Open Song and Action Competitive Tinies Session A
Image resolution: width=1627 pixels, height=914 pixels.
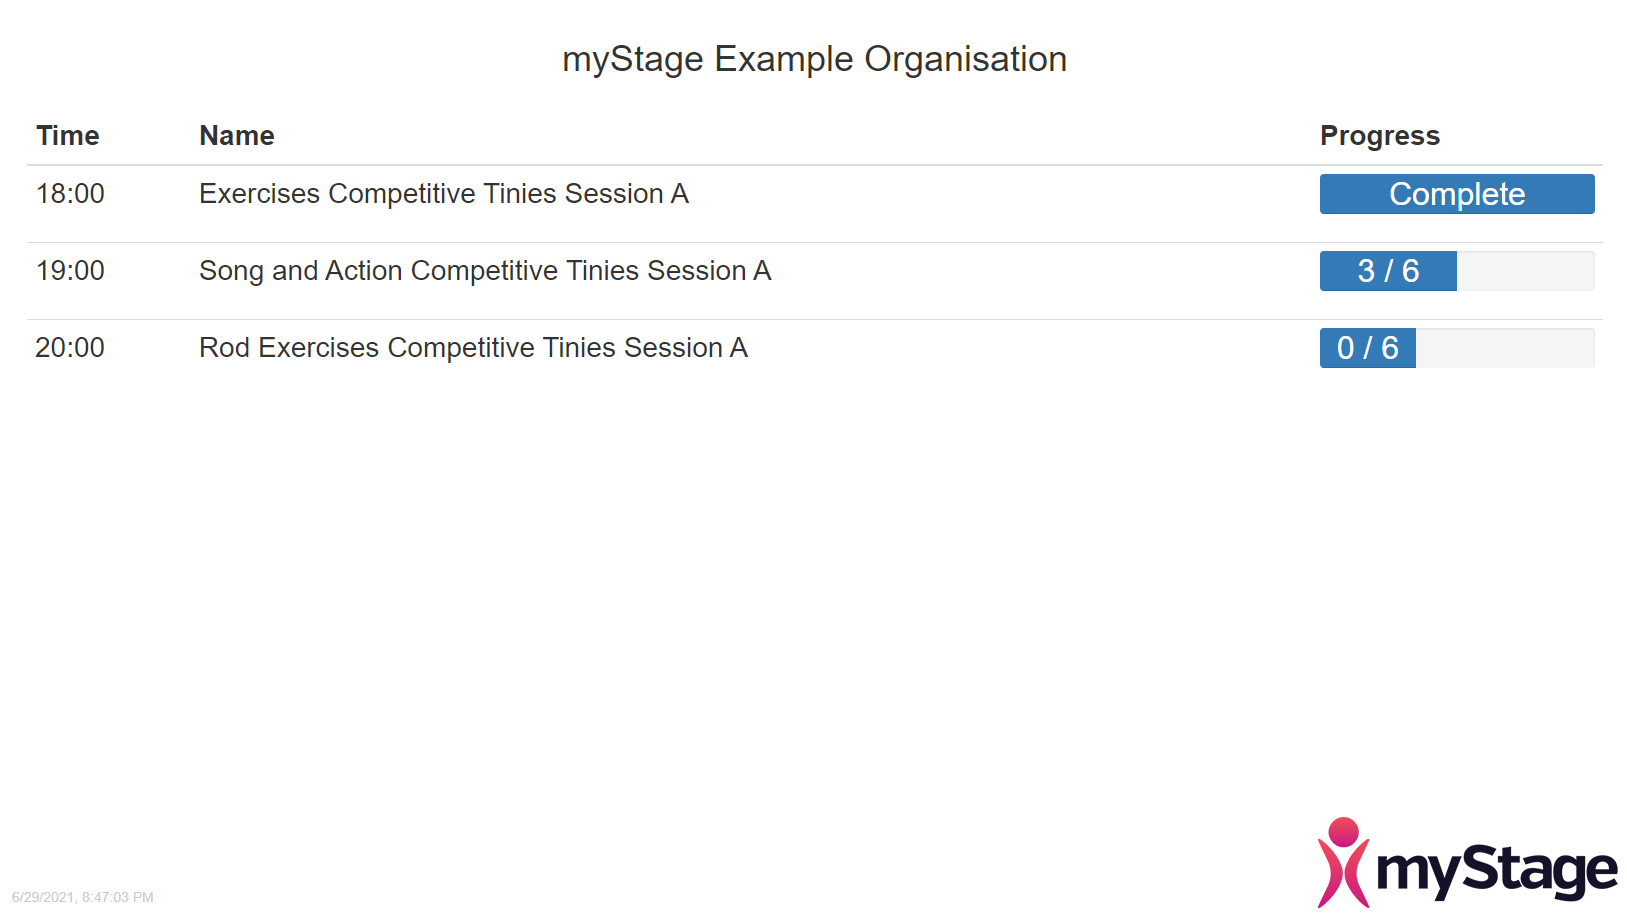coord(485,271)
